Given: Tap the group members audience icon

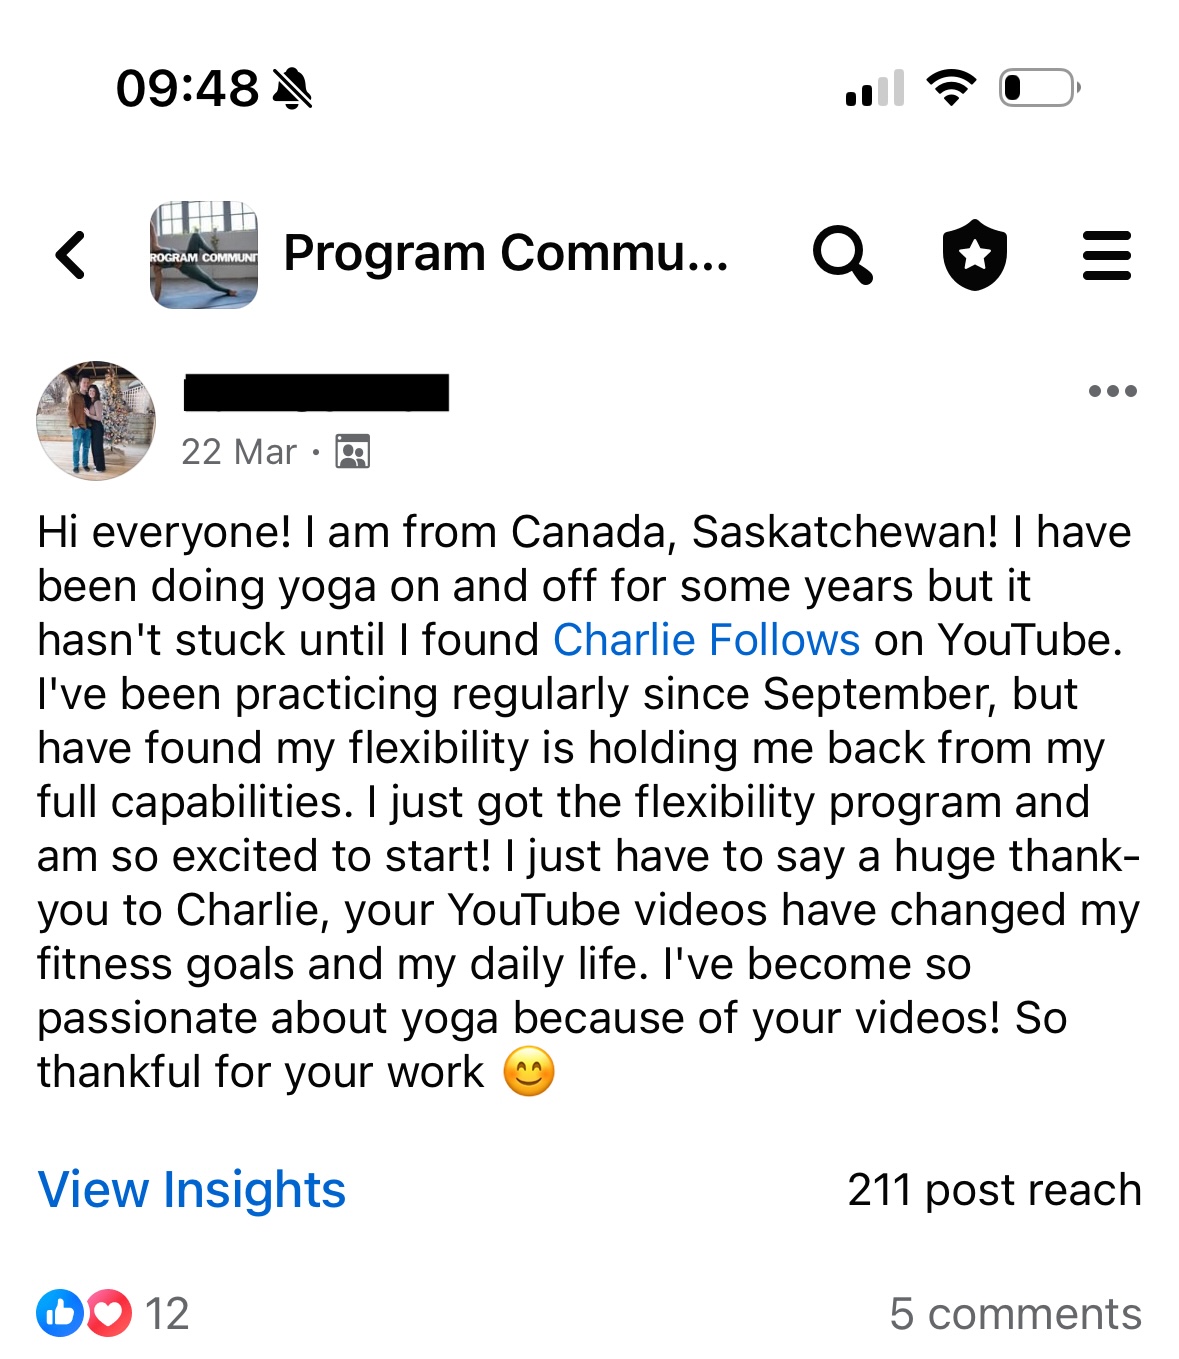Looking at the screenshot, I should point(352,452).
